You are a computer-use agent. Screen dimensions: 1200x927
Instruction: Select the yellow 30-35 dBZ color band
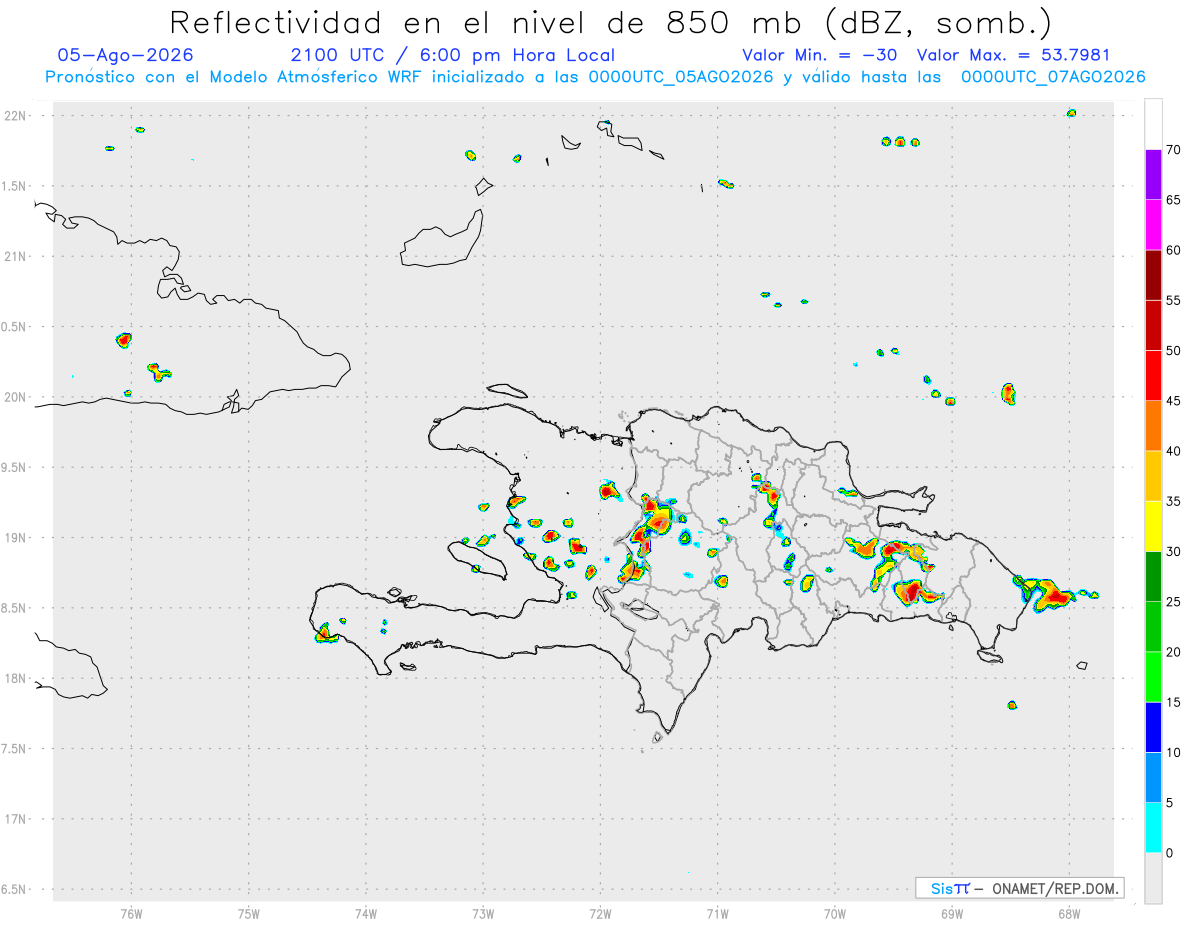tap(1153, 526)
